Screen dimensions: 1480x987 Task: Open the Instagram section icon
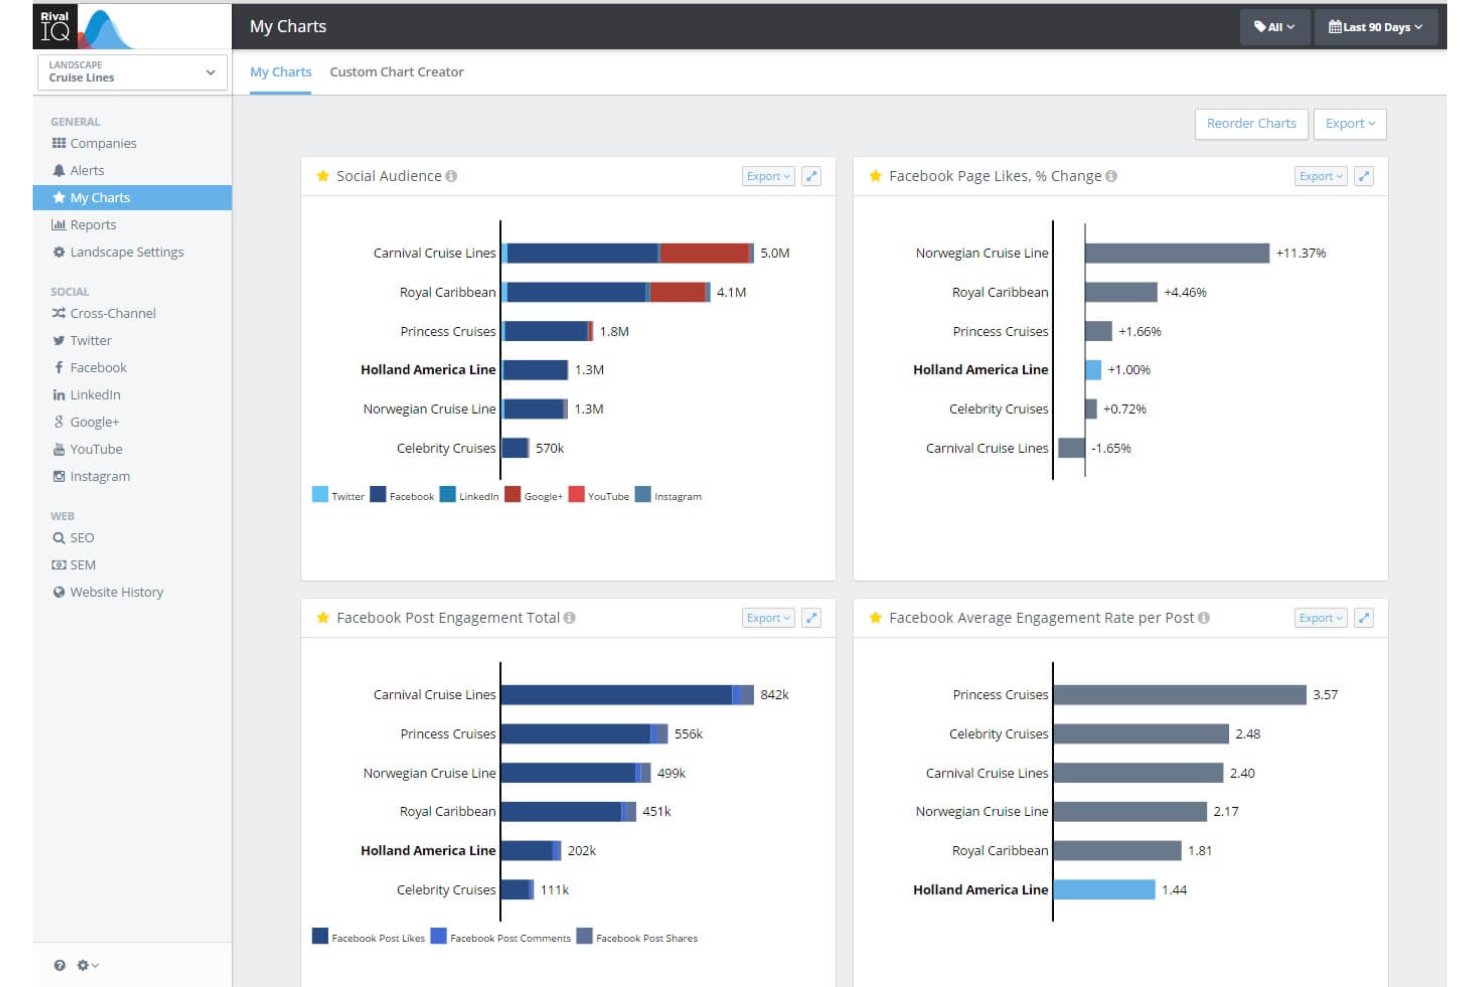[x=59, y=476]
